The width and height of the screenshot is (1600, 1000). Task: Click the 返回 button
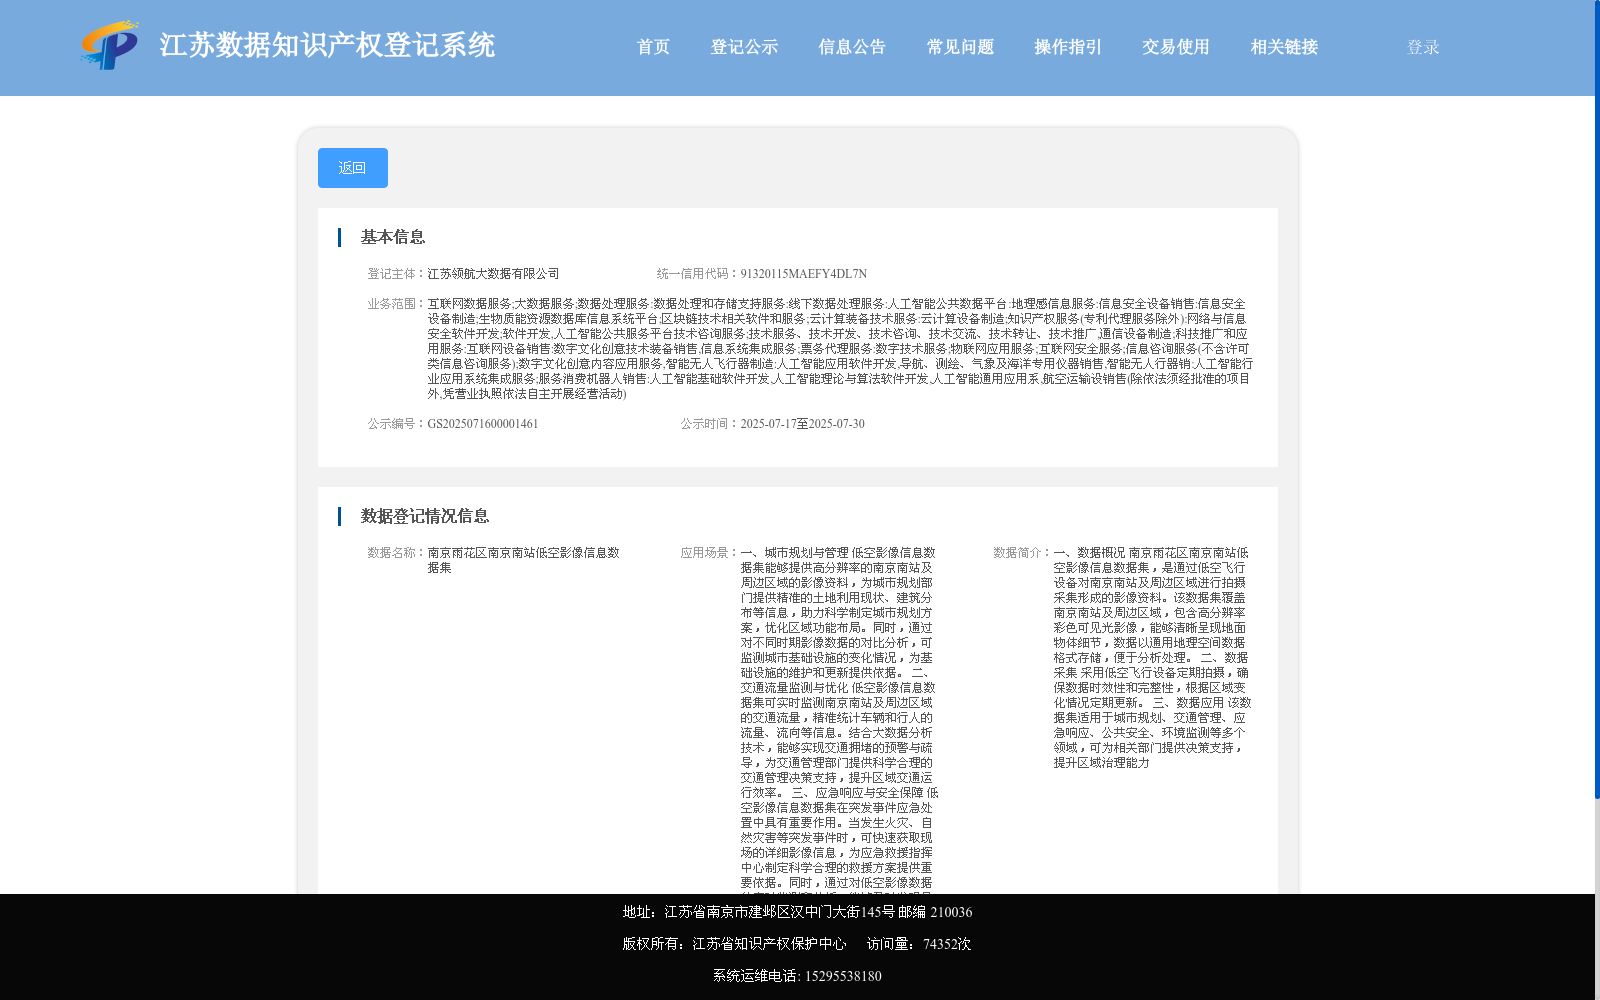(353, 168)
